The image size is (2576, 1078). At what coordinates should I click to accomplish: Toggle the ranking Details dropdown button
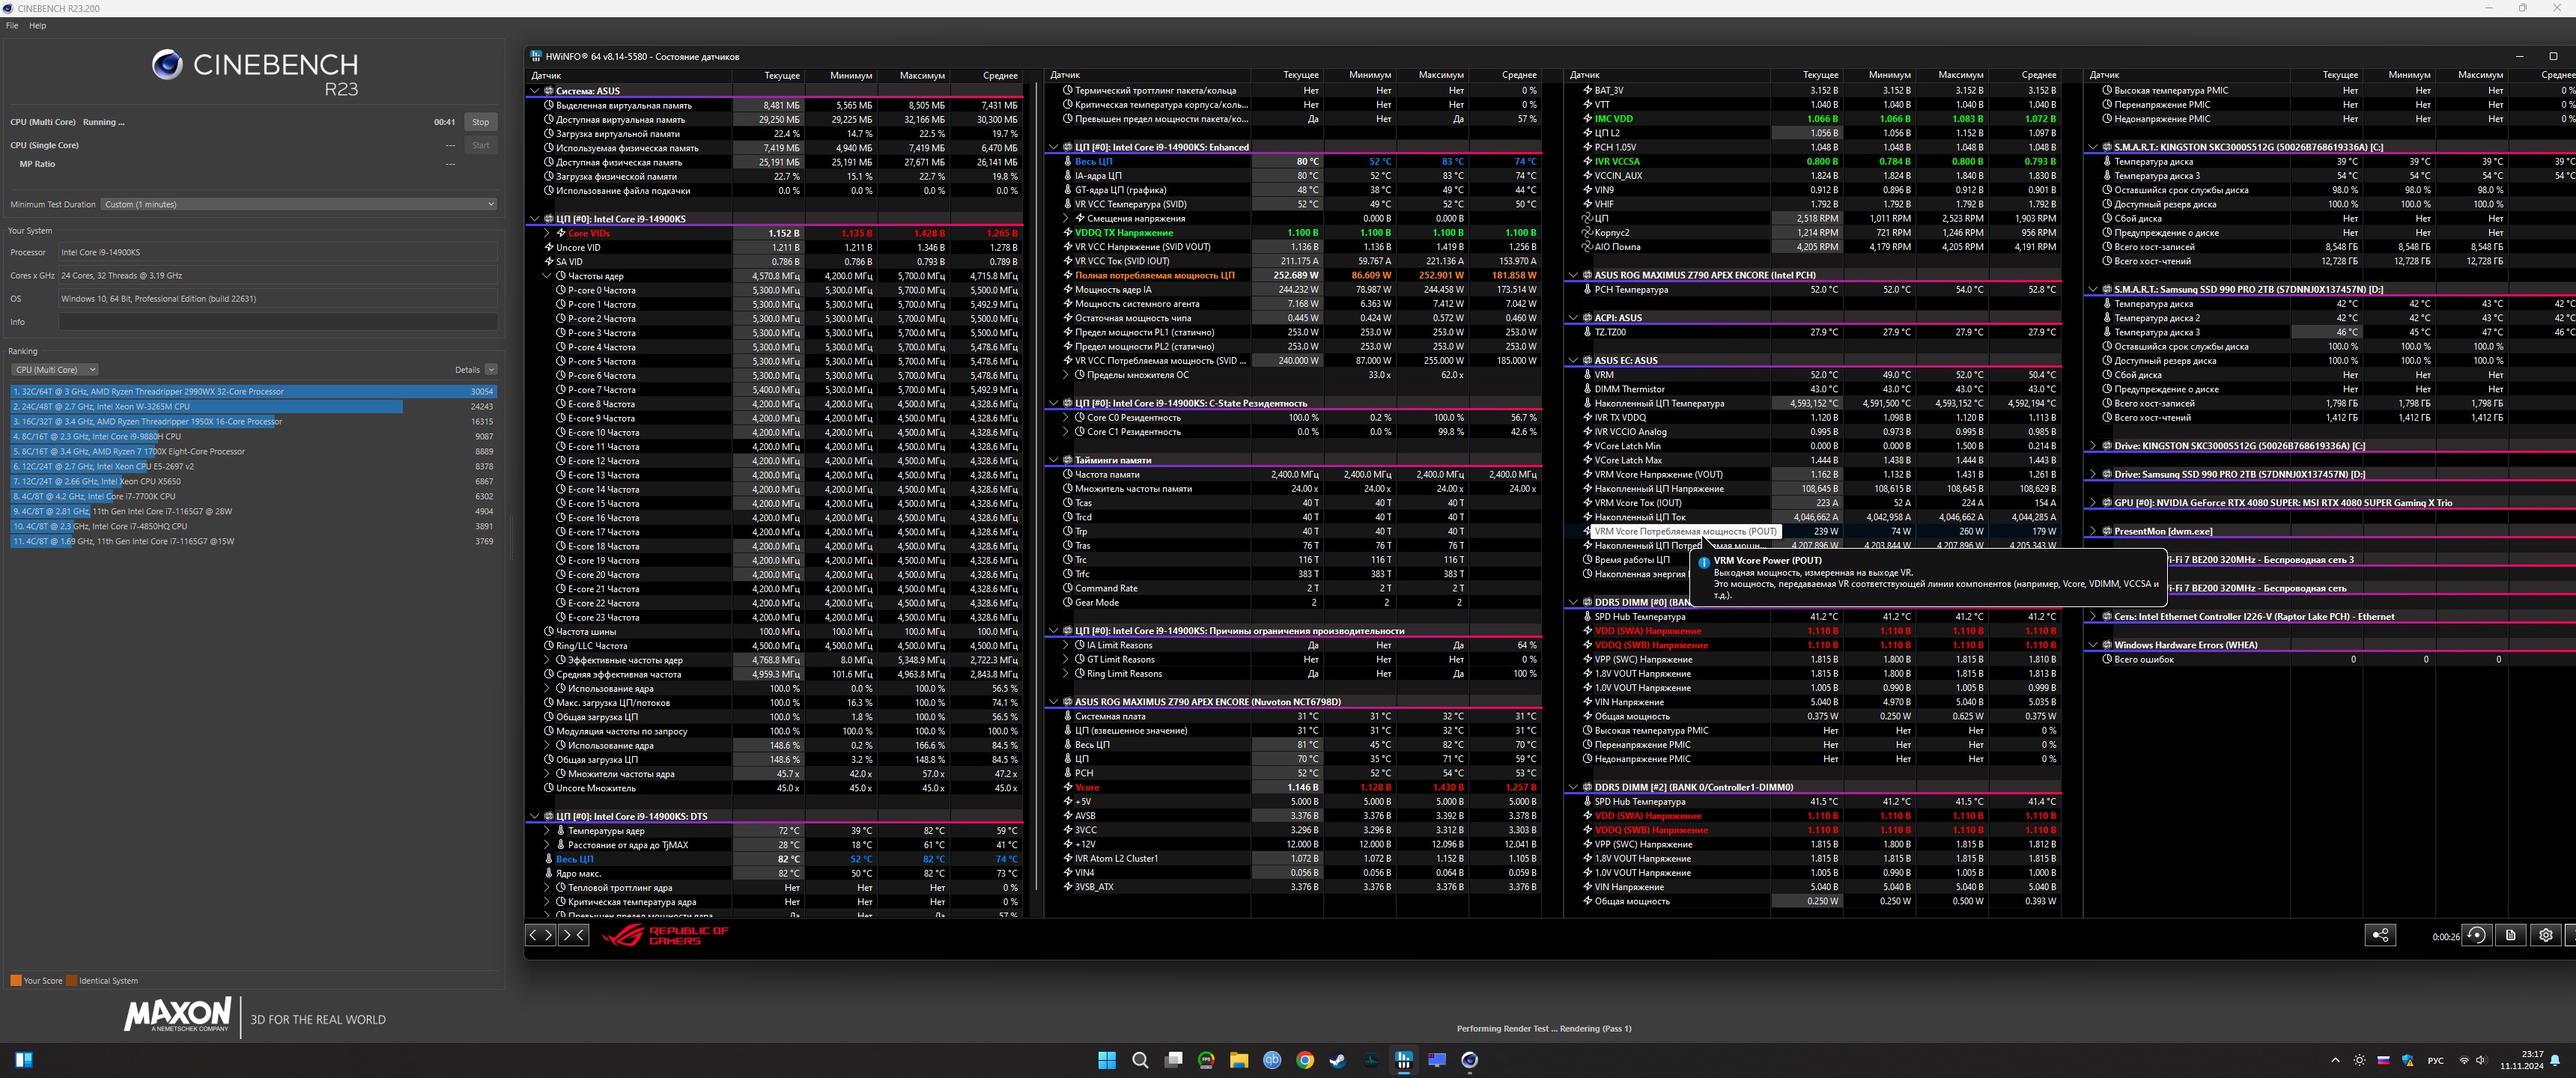(491, 370)
